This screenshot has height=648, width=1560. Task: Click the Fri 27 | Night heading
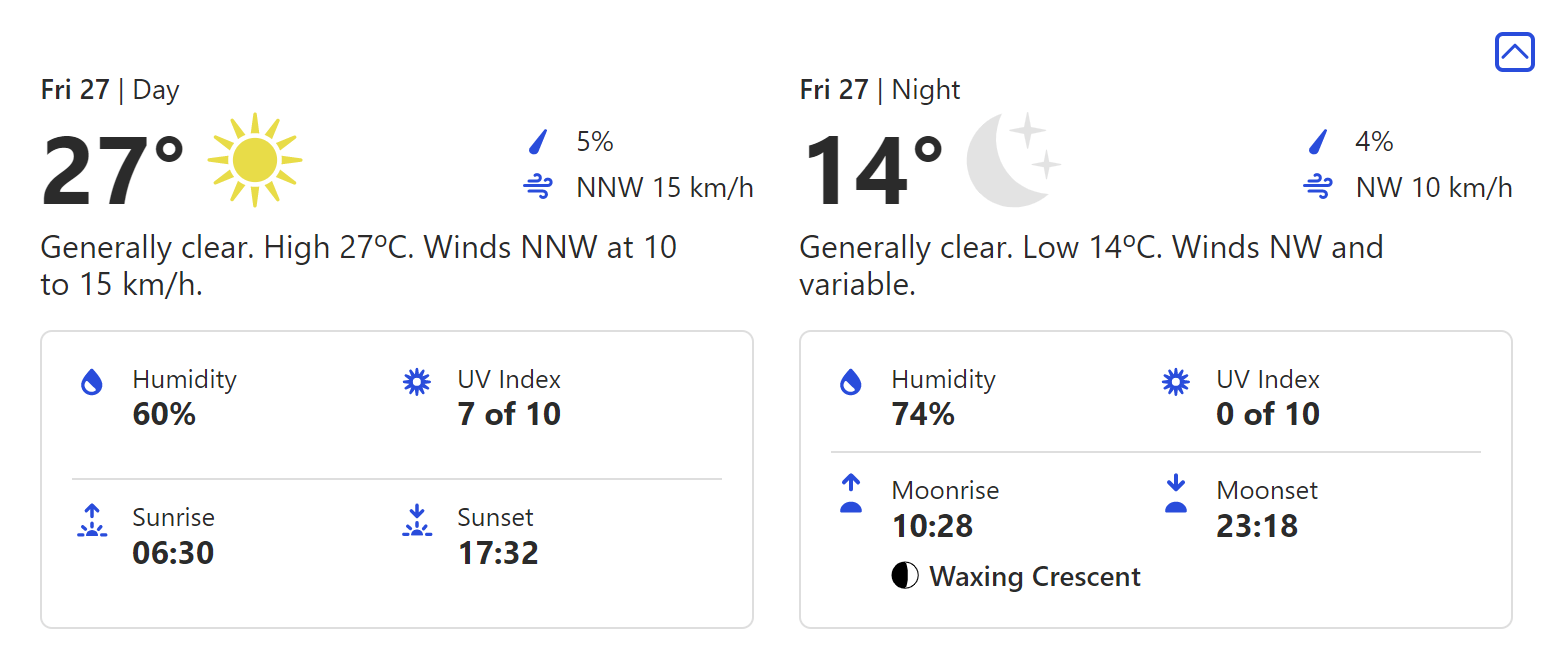pos(880,90)
